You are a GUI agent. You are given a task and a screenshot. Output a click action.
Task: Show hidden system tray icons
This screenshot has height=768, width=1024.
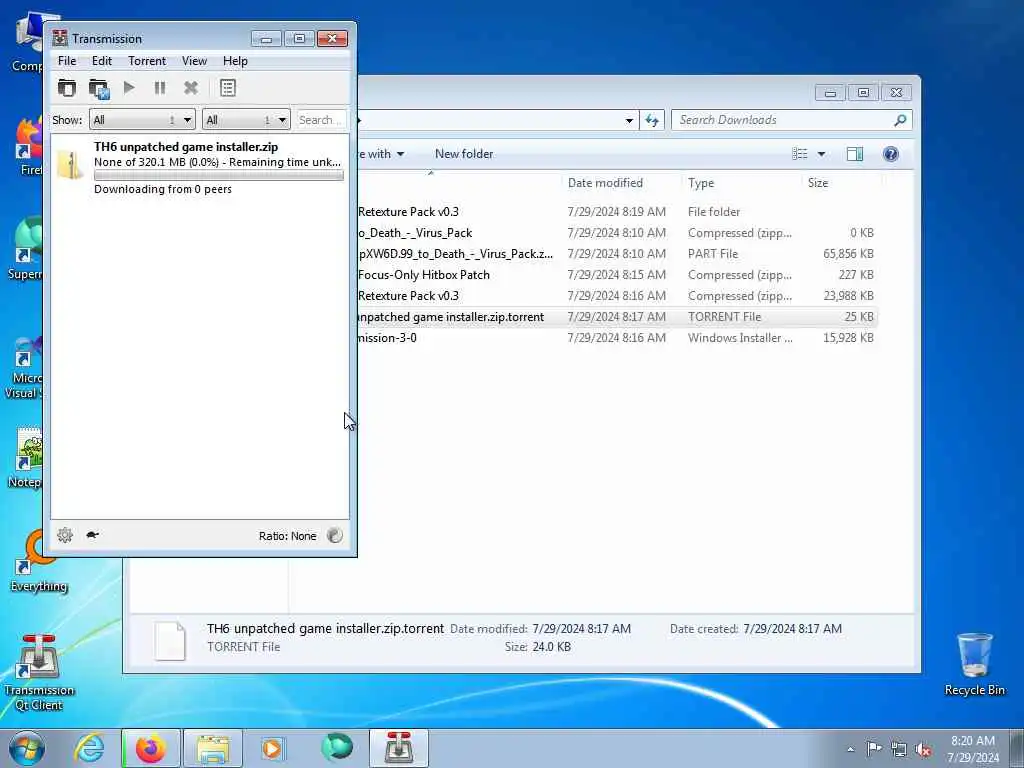[850, 749]
